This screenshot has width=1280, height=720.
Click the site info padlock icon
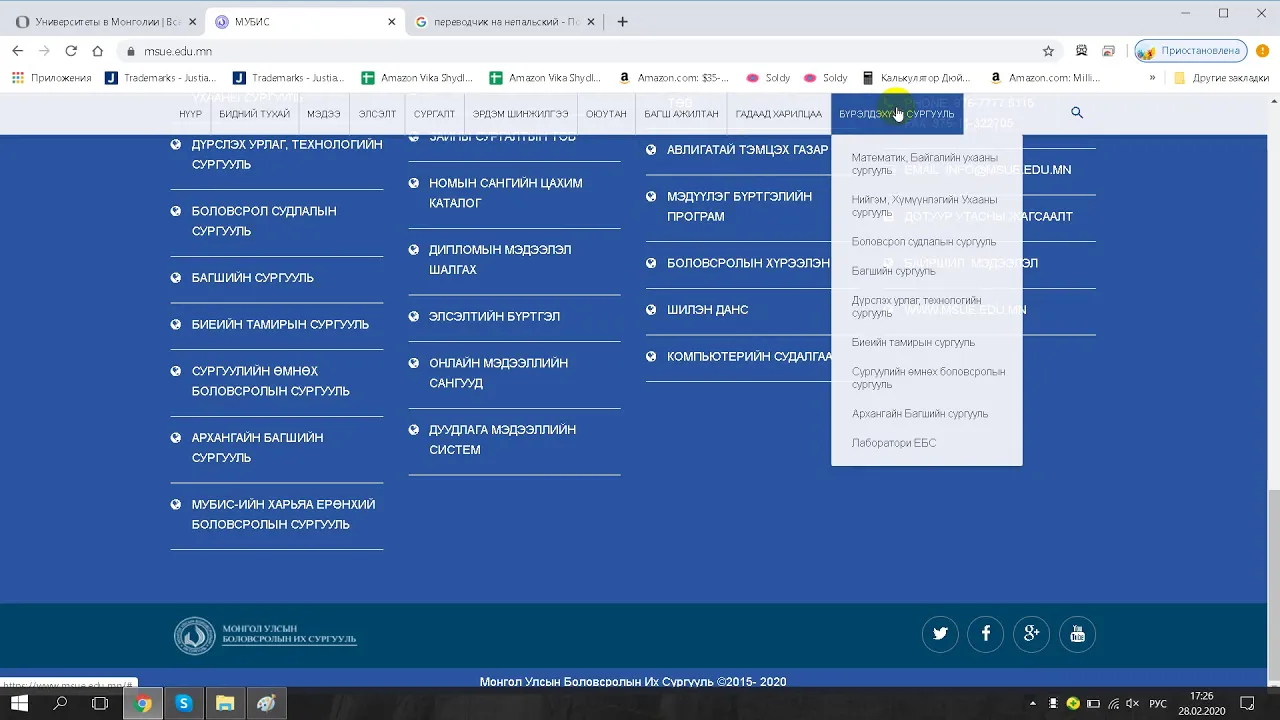point(130,51)
